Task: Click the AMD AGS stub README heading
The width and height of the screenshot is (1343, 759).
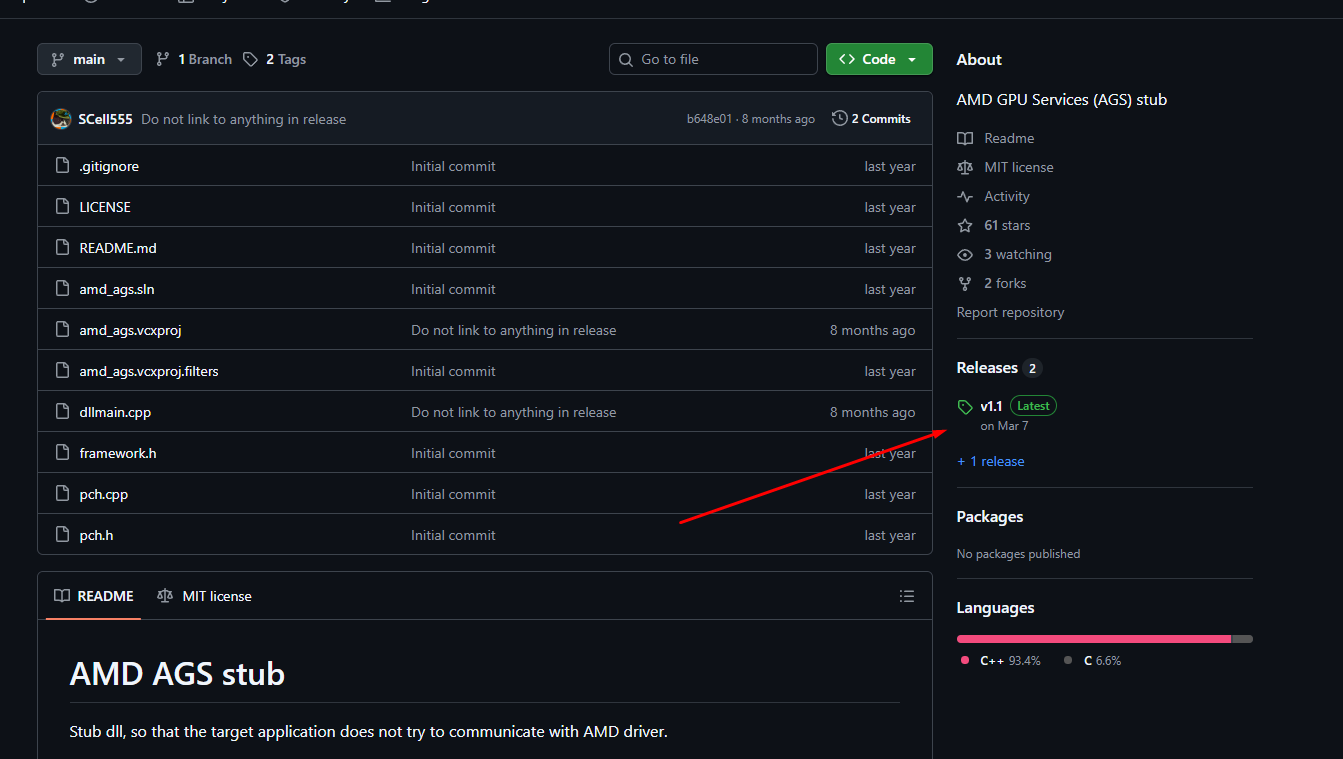Action: tap(177, 674)
